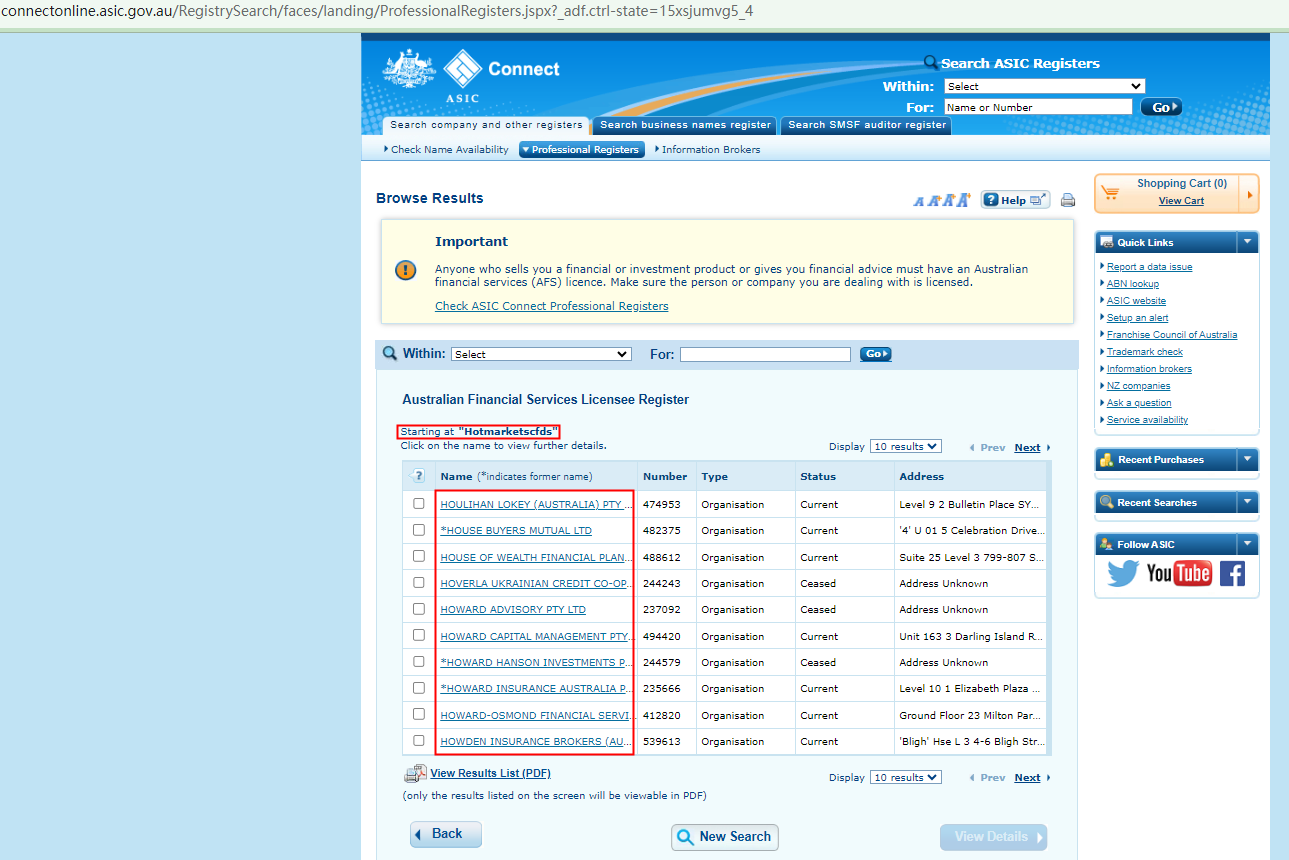Expand the Shopping Cart arrow

[x=1249, y=193]
